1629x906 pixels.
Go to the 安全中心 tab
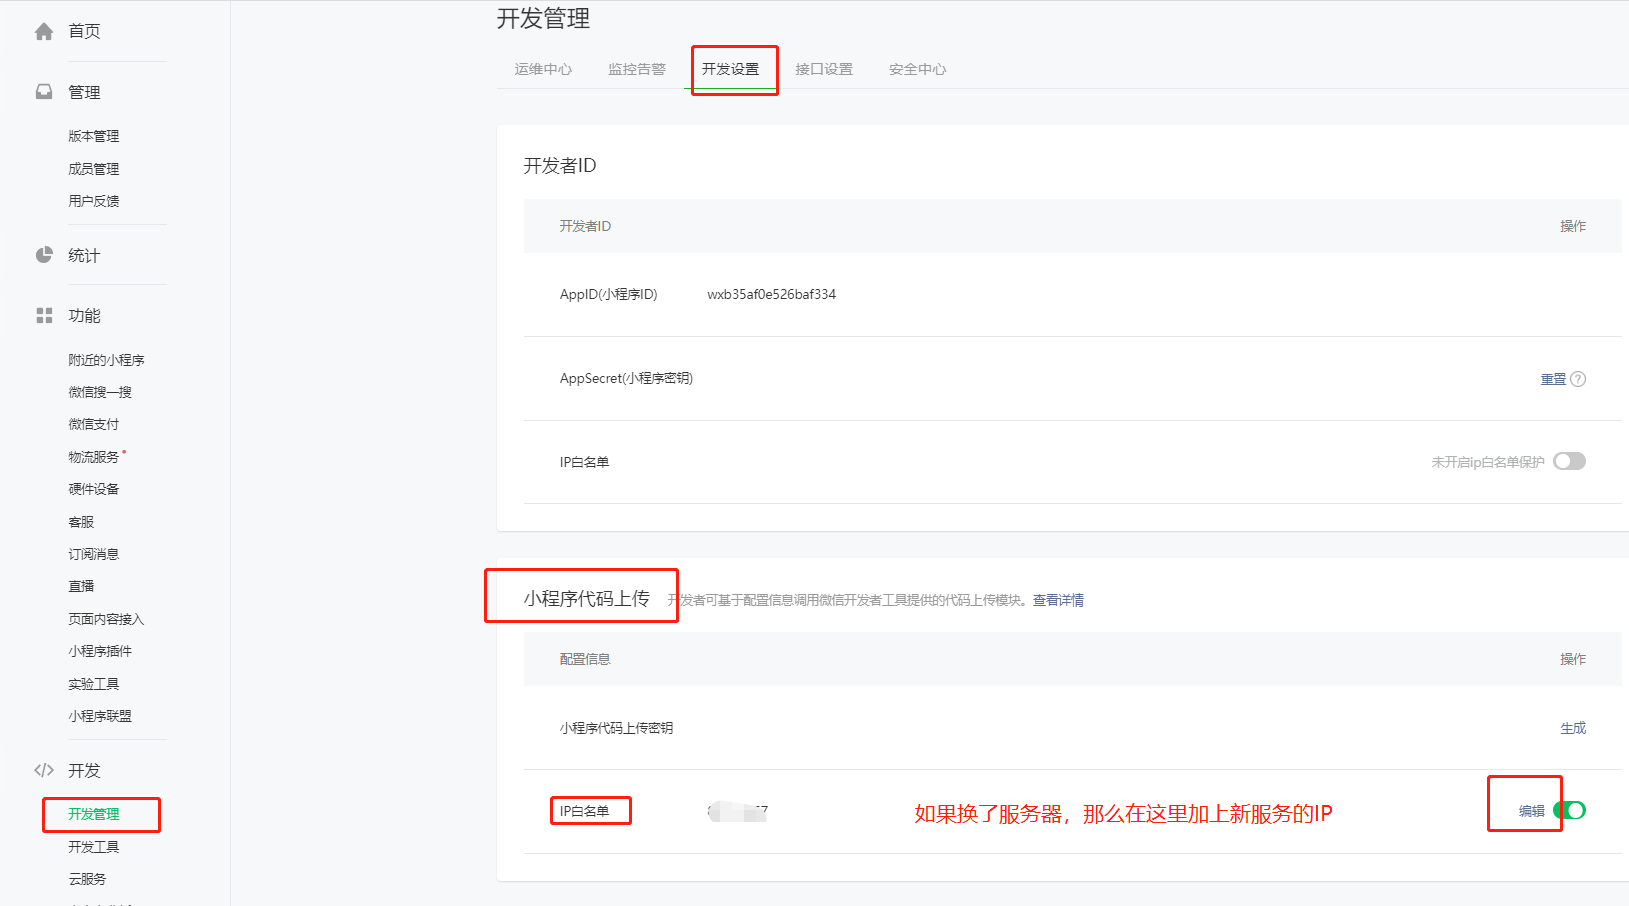[917, 69]
